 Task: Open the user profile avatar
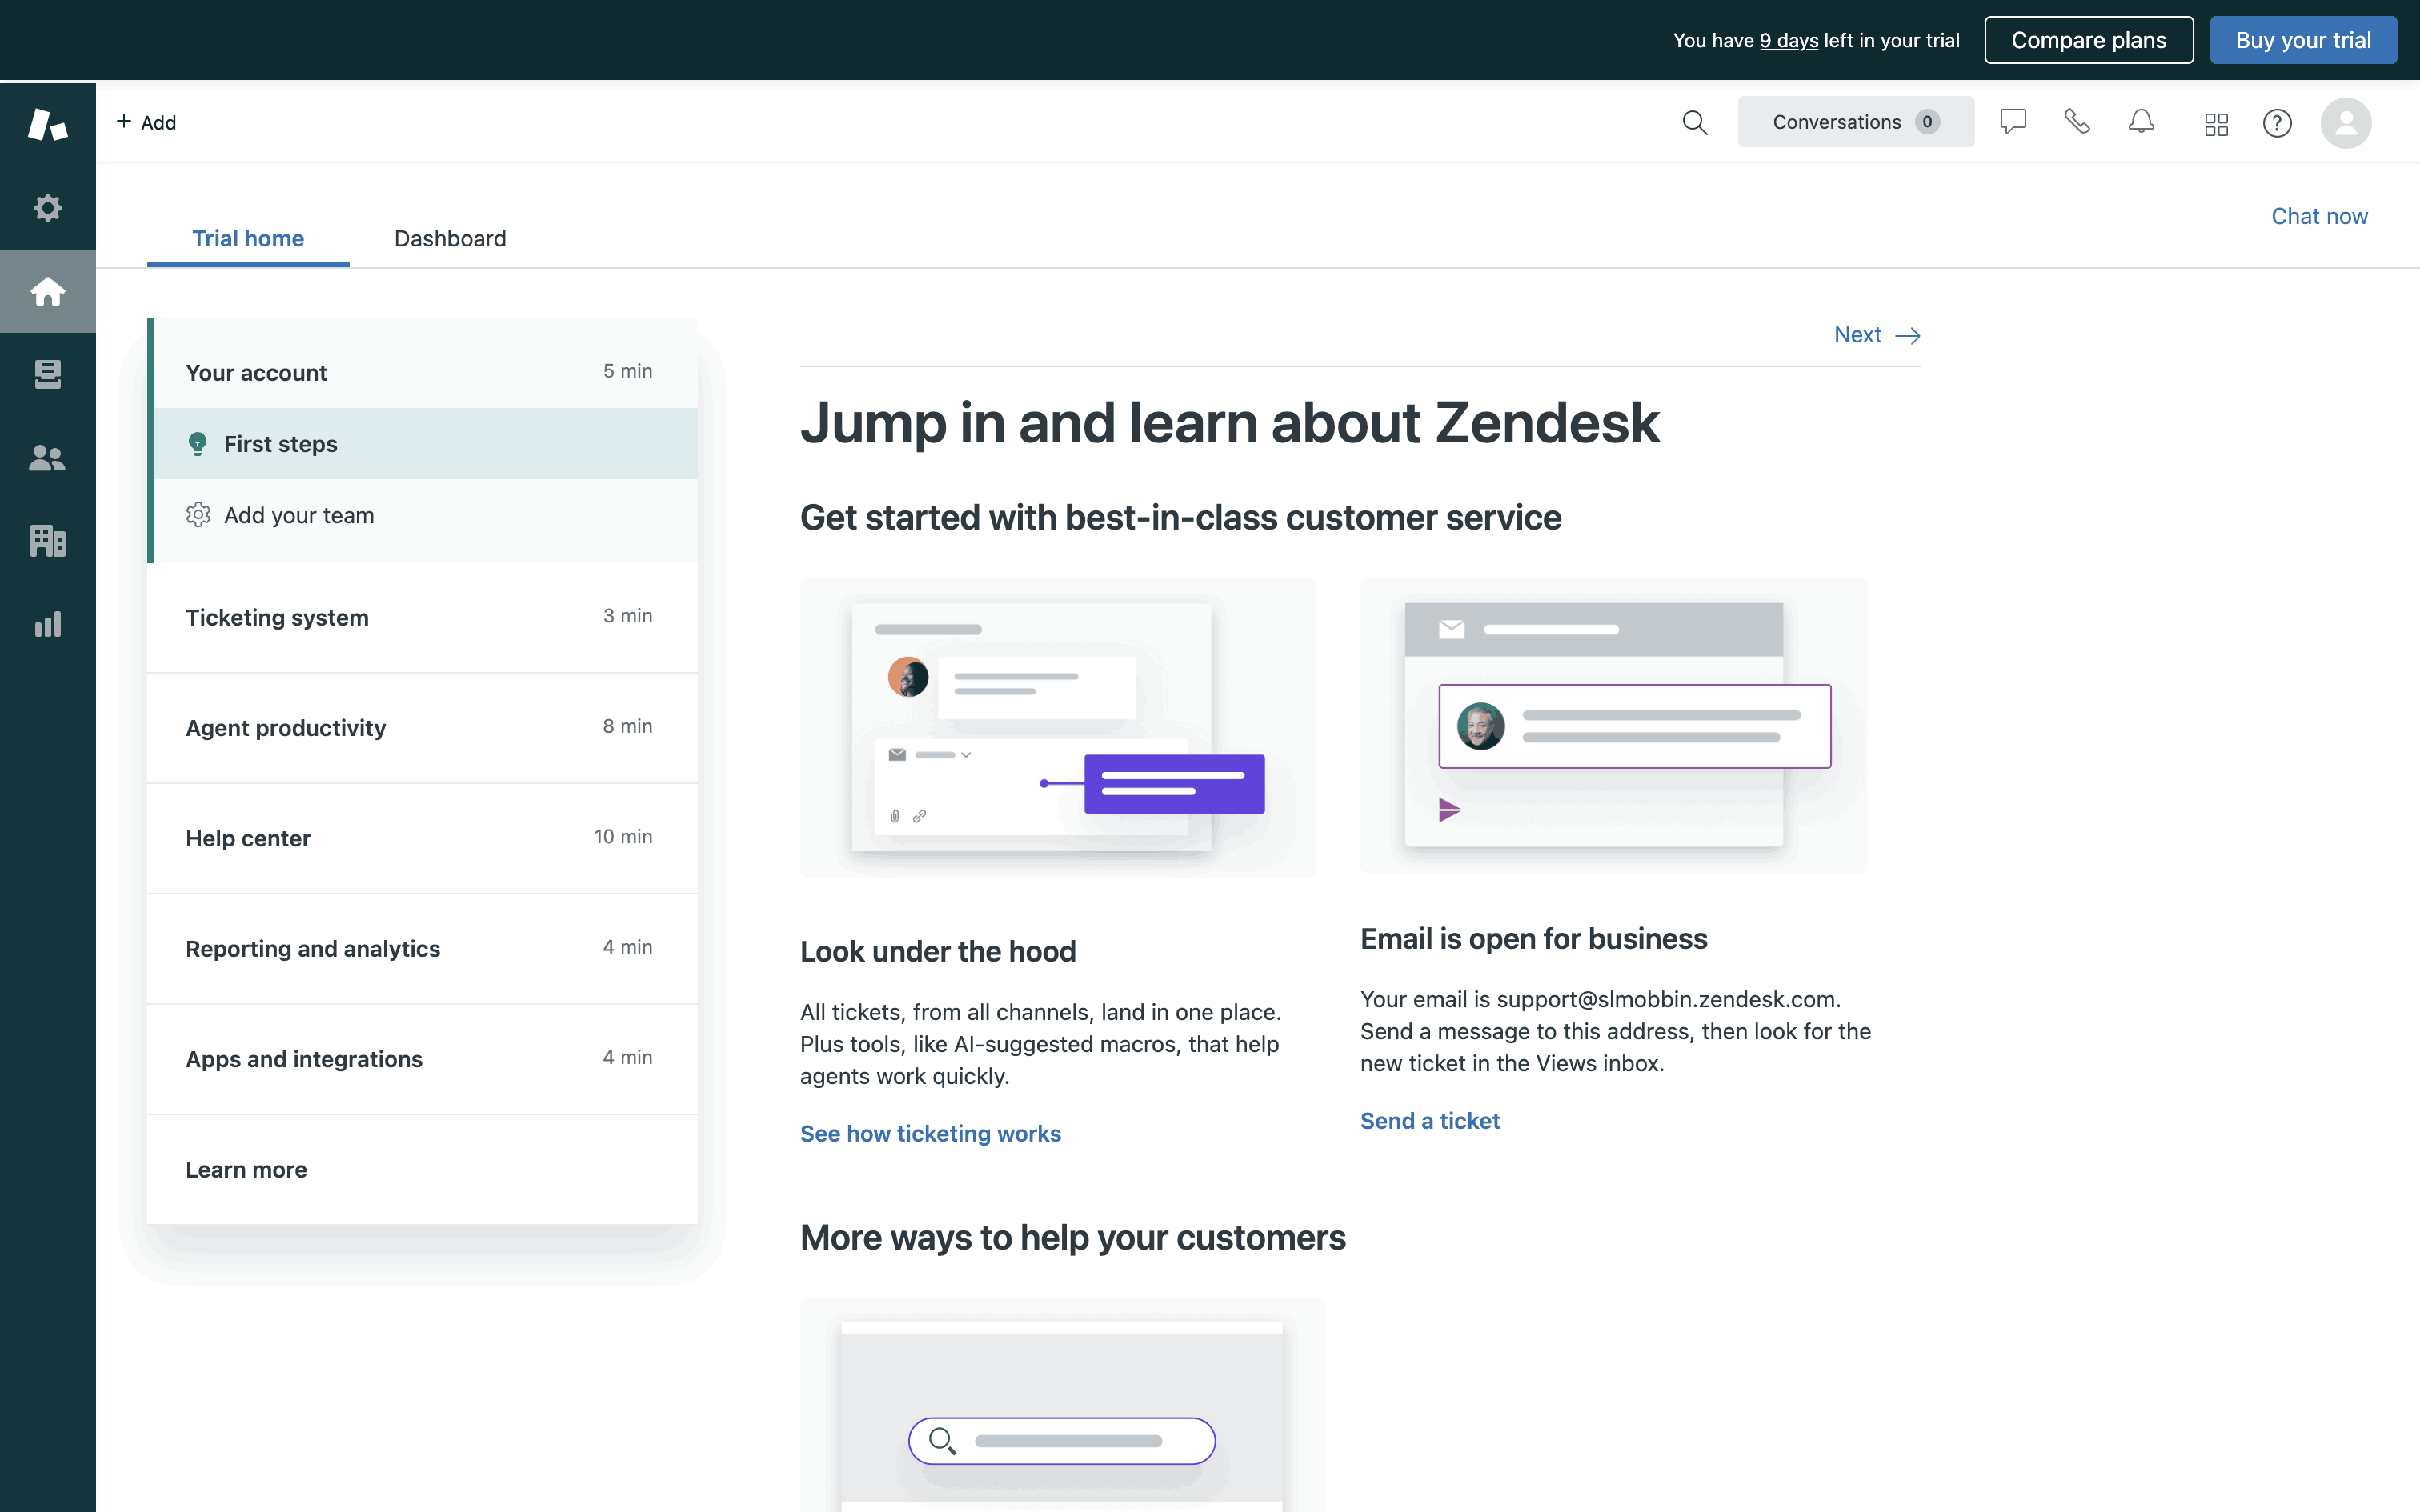click(2345, 123)
